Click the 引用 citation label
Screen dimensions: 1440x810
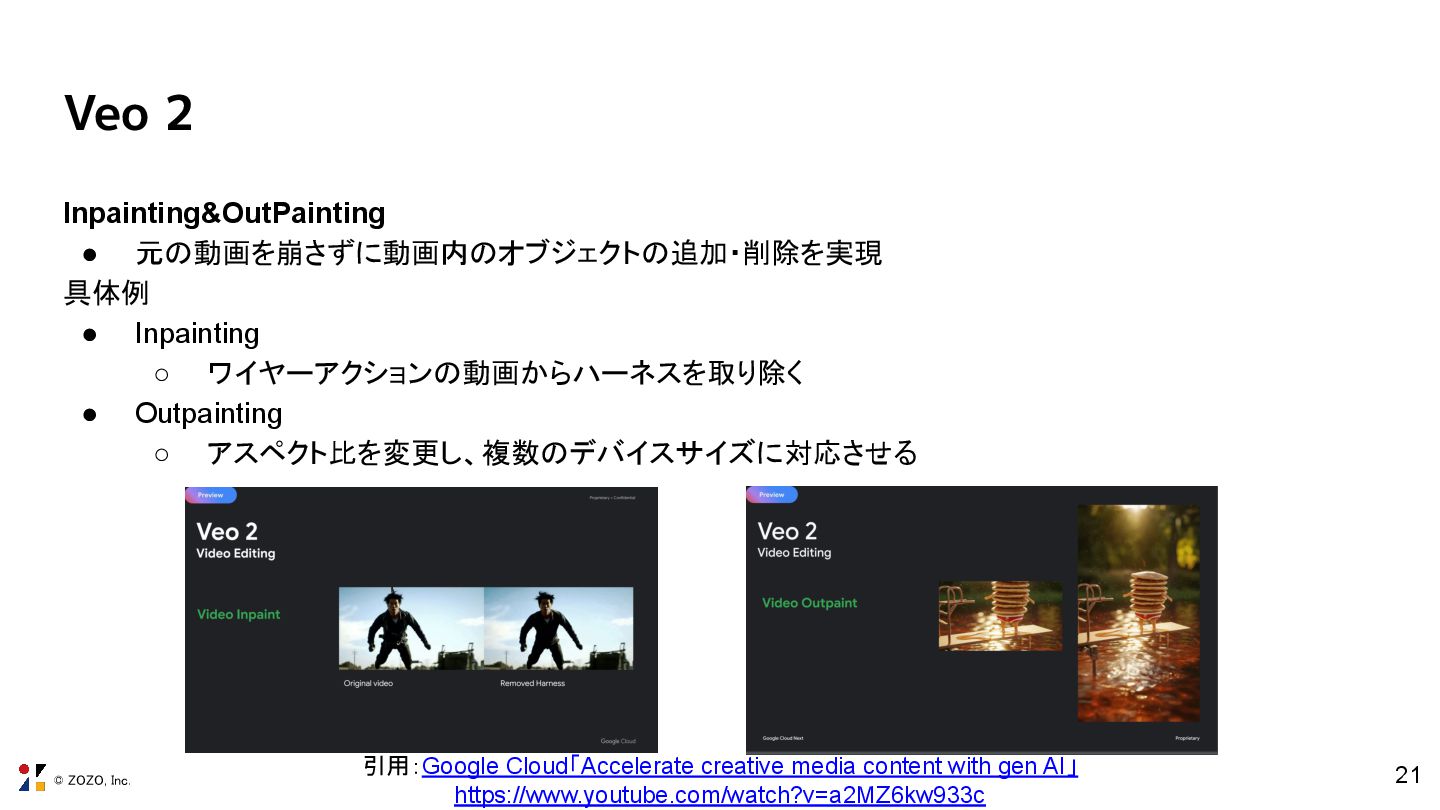point(386,766)
